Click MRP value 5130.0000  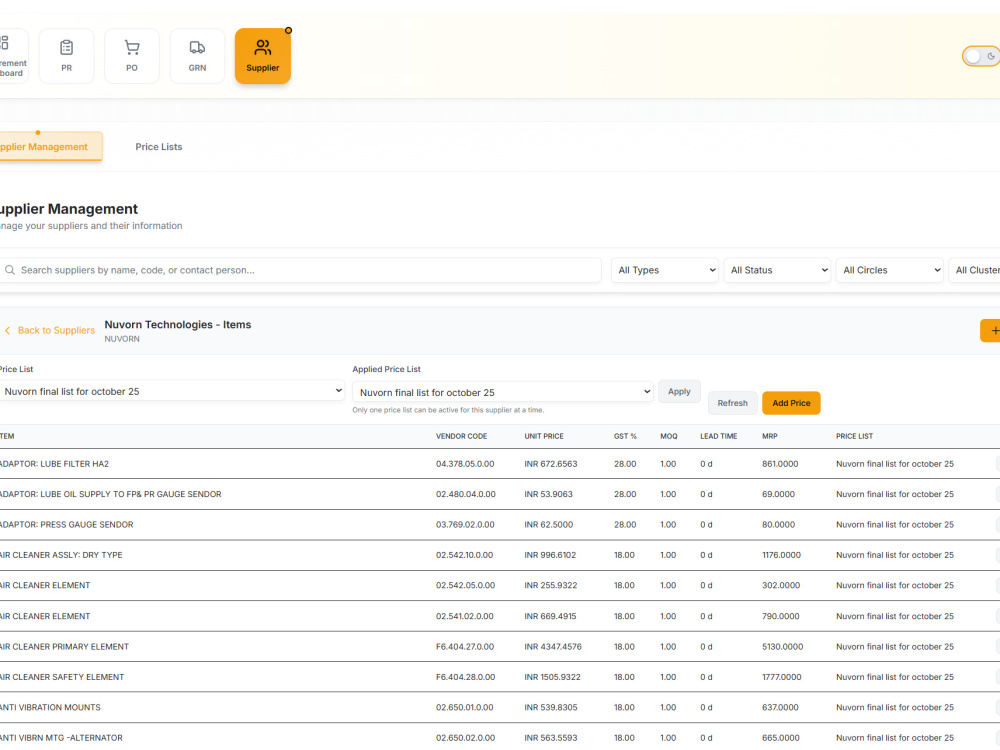point(783,647)
